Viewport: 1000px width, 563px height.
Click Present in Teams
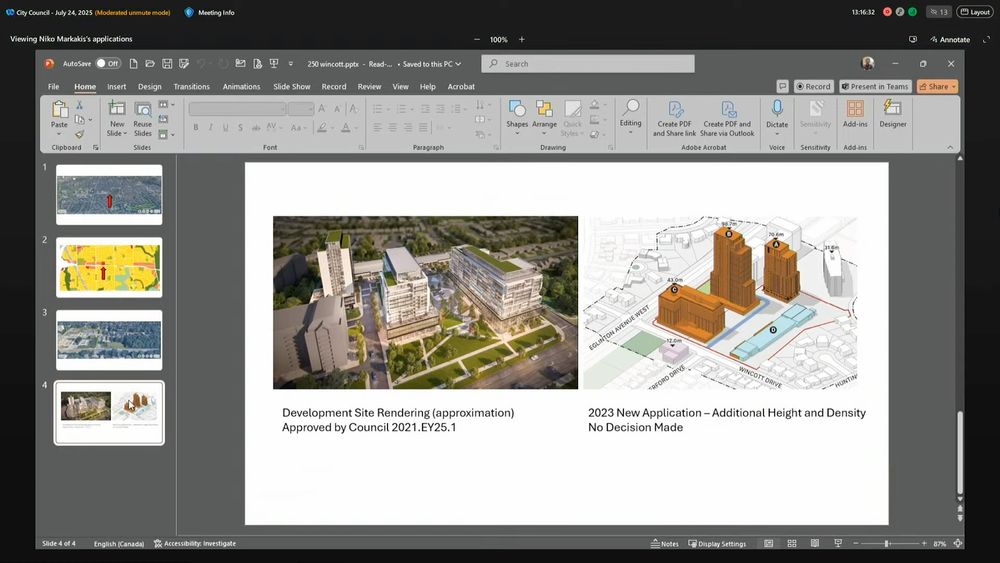[874, 86]
